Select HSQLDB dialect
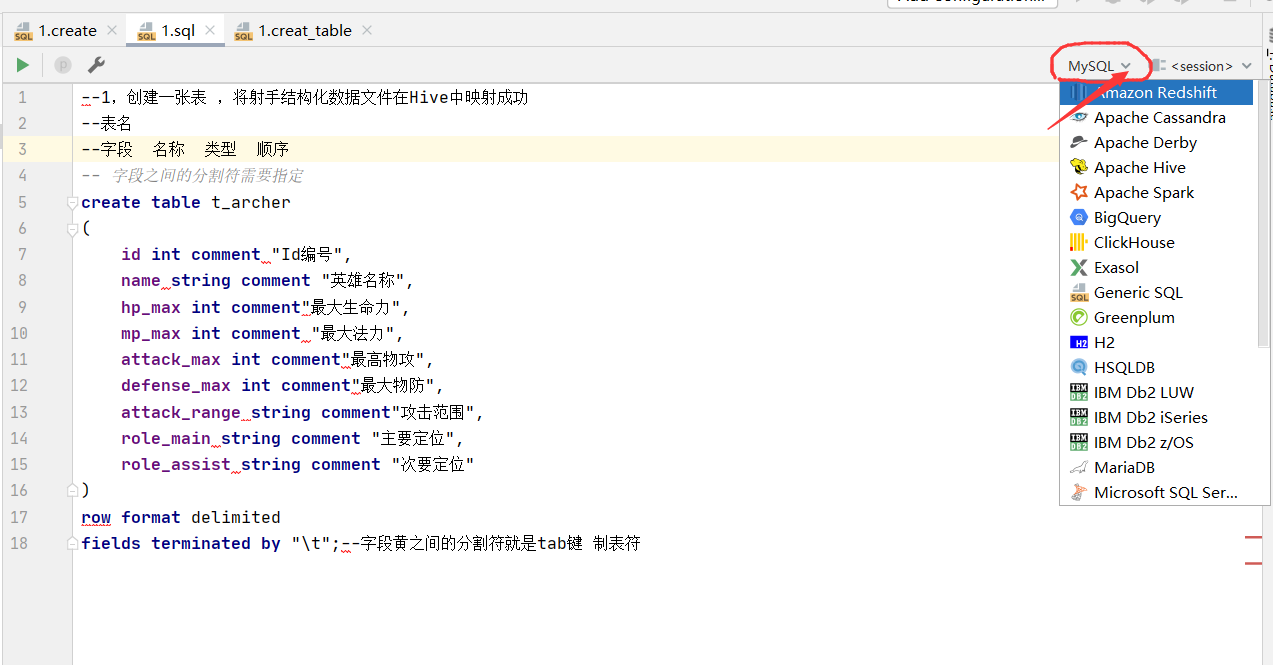Viewport: 1273px width, 665px height. coord(1156,367)
